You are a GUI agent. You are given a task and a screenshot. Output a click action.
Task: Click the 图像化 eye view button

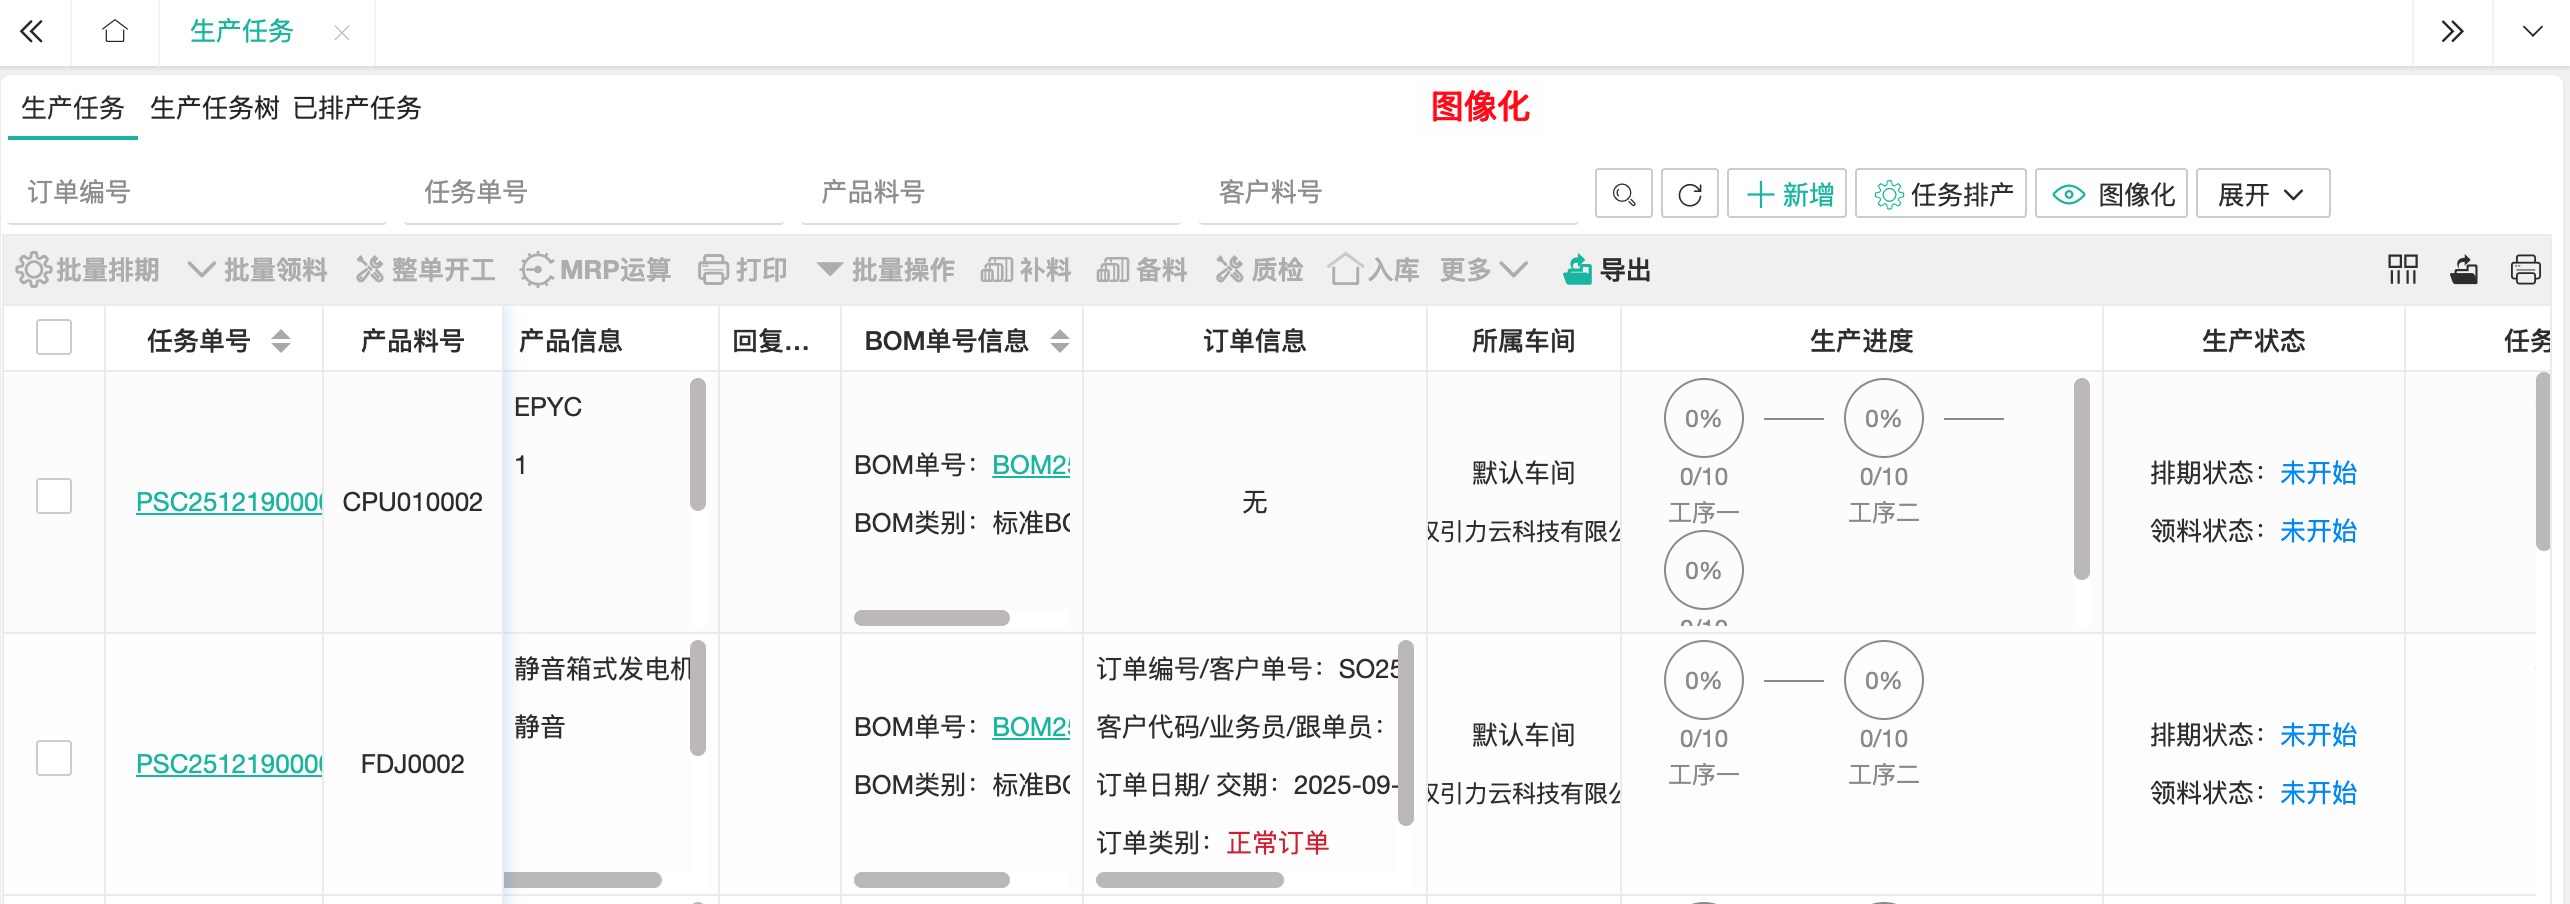[2112, 194]
